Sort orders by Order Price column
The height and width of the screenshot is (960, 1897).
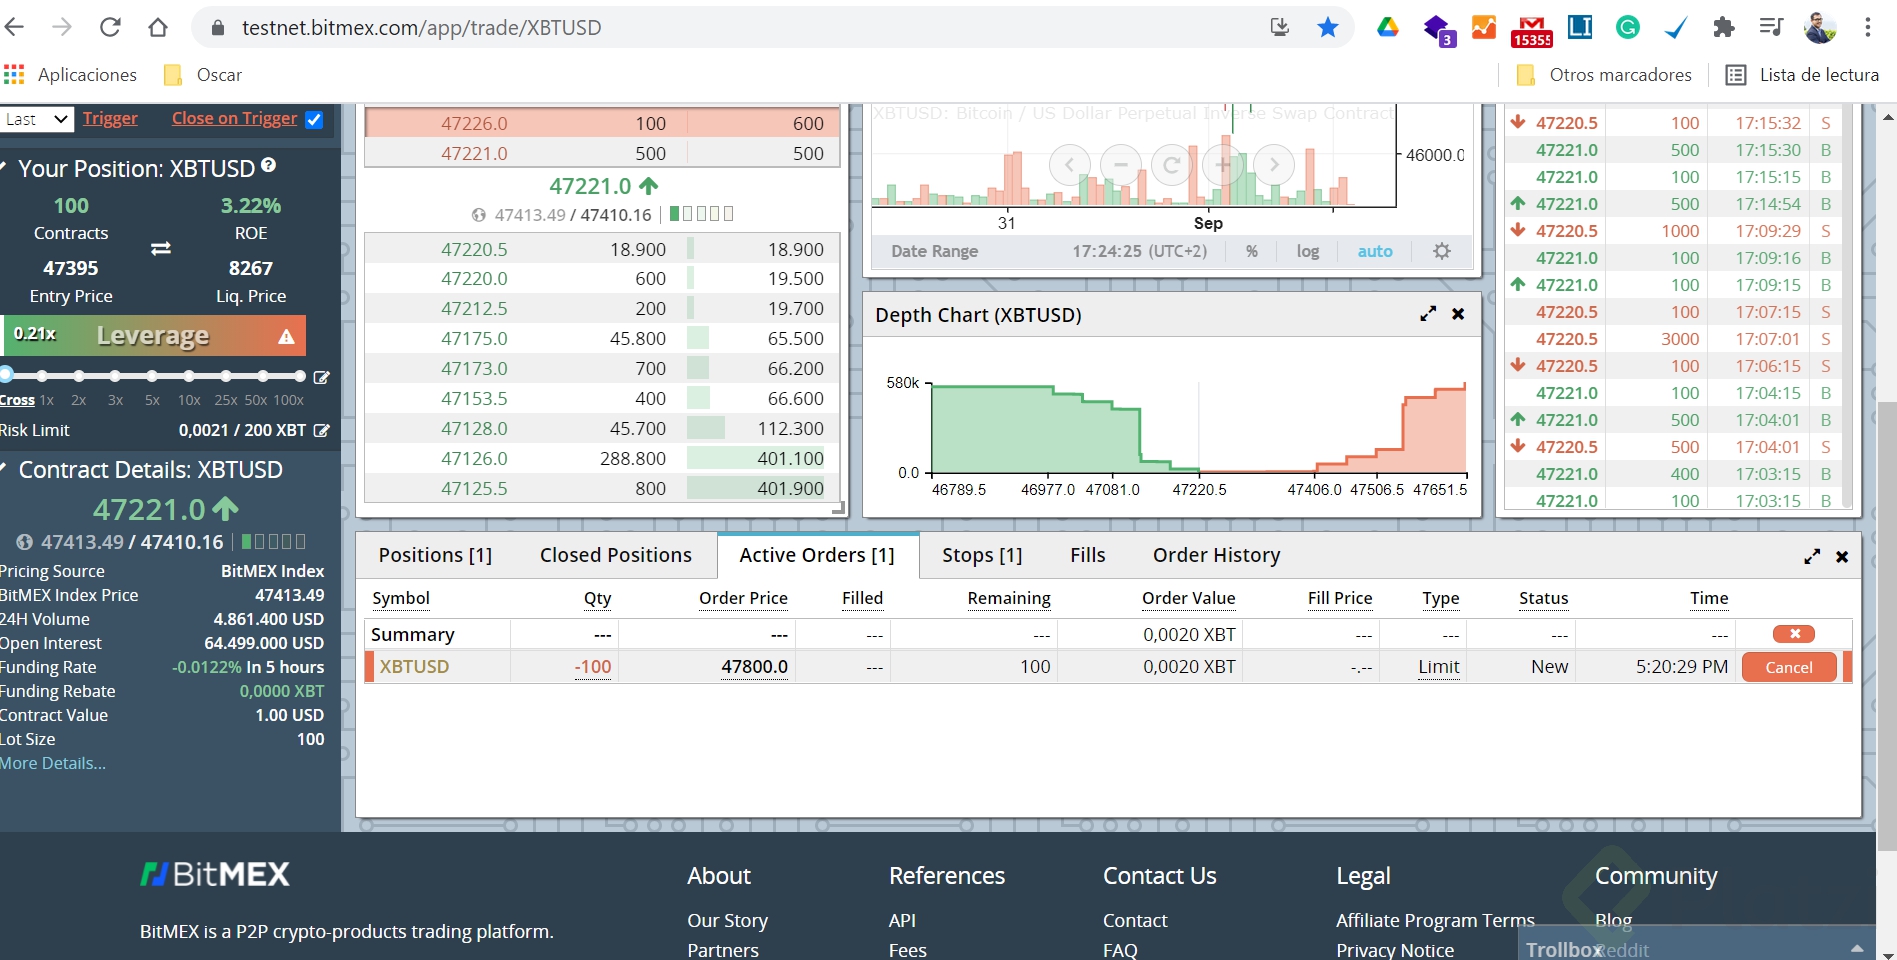pos(743,598)
